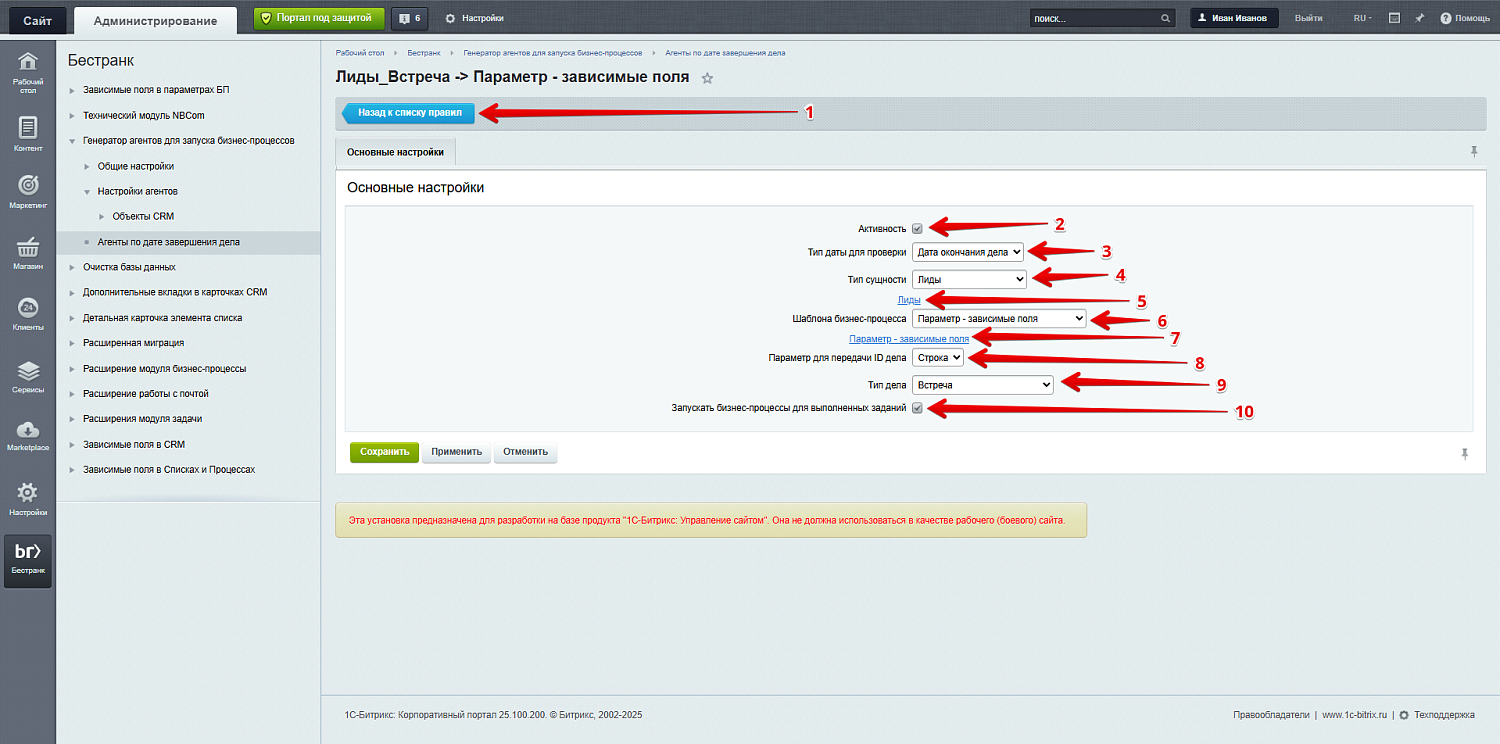Expand Очистка базы данных tree item

point(72,267)
